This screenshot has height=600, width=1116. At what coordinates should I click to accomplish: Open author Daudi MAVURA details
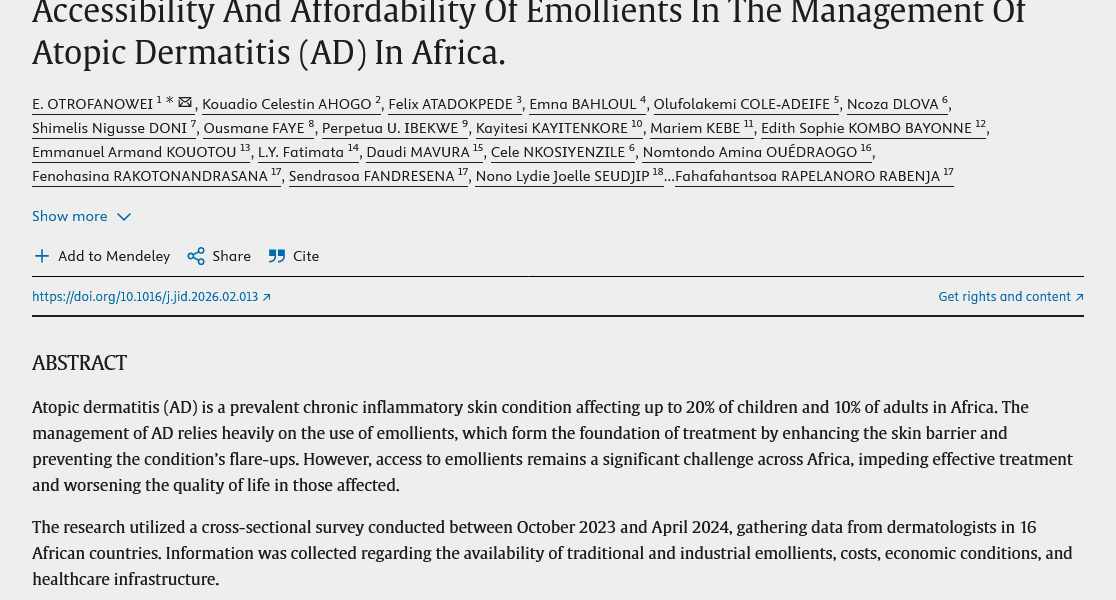417,152
